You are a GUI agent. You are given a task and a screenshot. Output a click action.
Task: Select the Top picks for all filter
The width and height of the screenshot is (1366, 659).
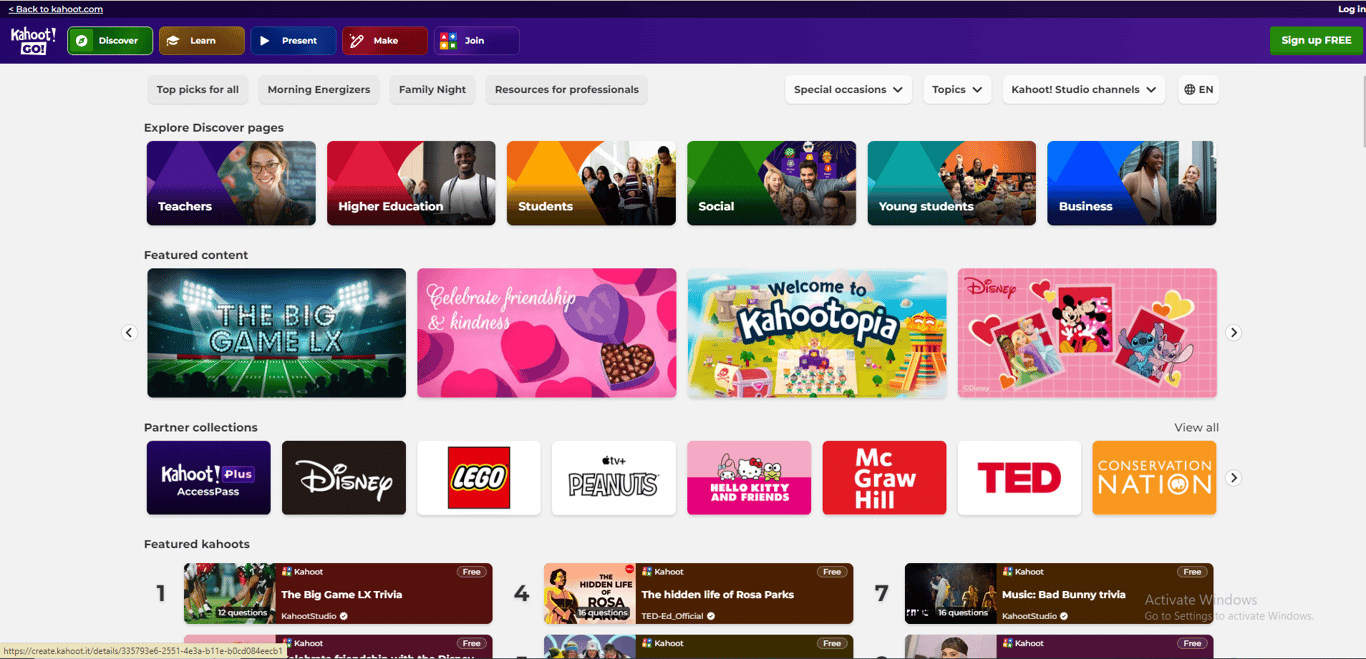point(198,90)
